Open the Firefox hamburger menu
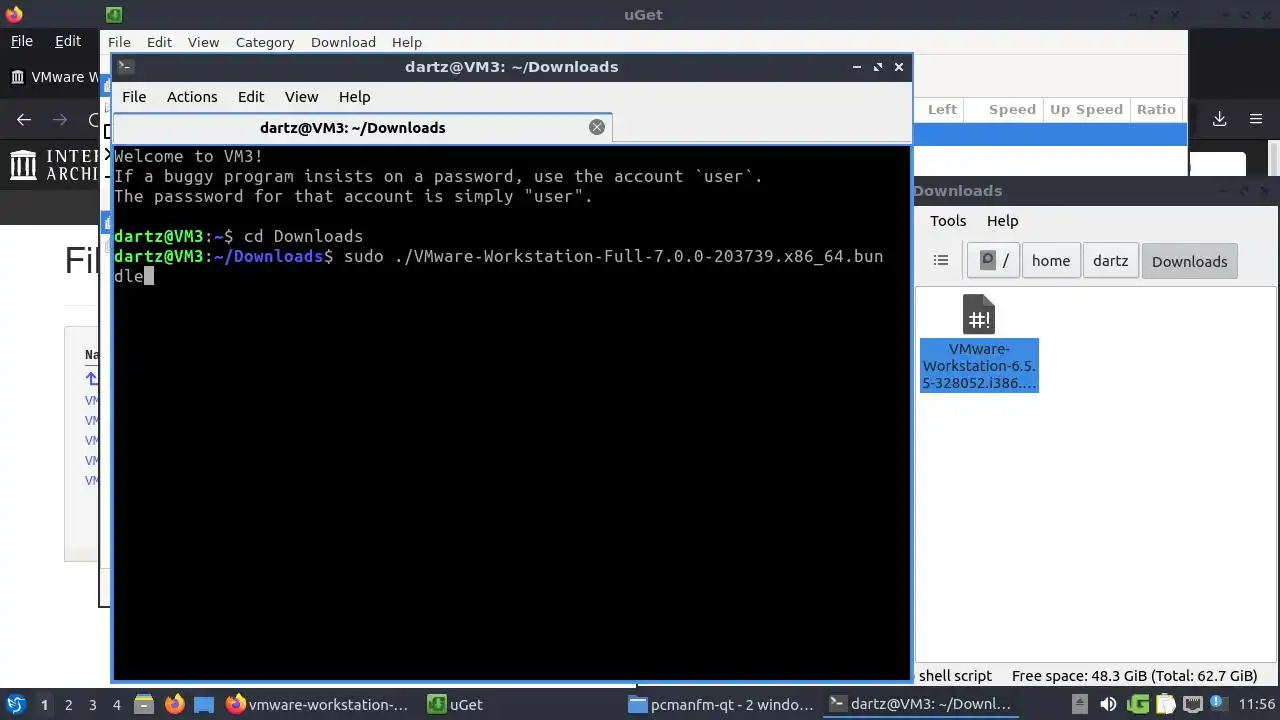This screenshot has height=720, width=1280. coord(1256,119)
